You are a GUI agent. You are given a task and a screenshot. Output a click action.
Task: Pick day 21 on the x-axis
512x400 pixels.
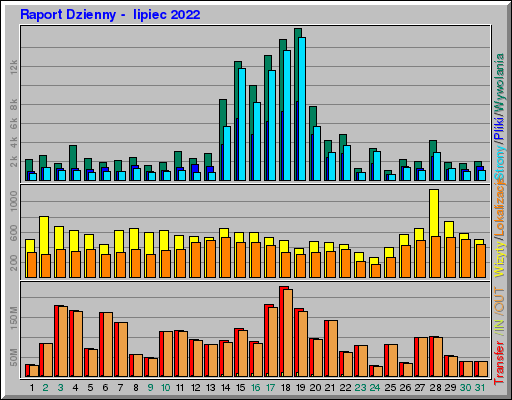(330, 388)
